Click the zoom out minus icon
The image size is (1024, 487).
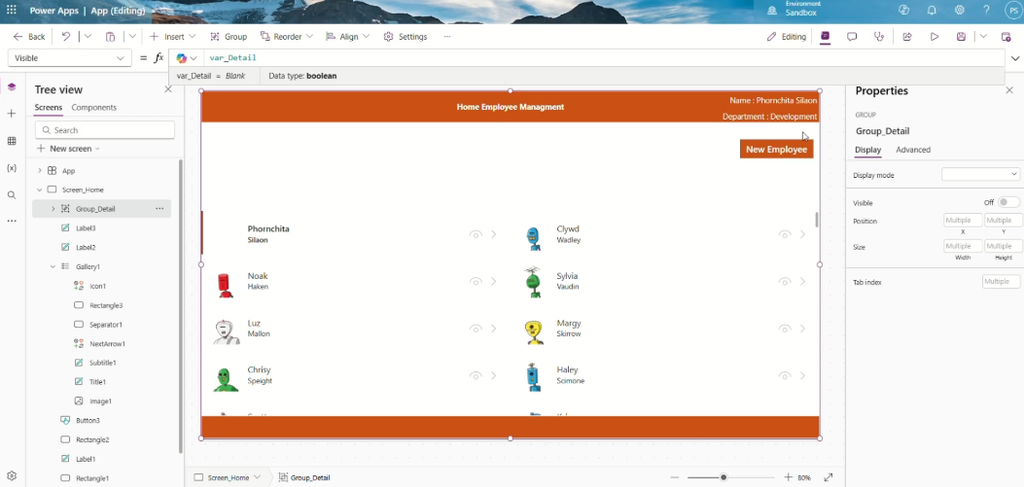point(674,477)
